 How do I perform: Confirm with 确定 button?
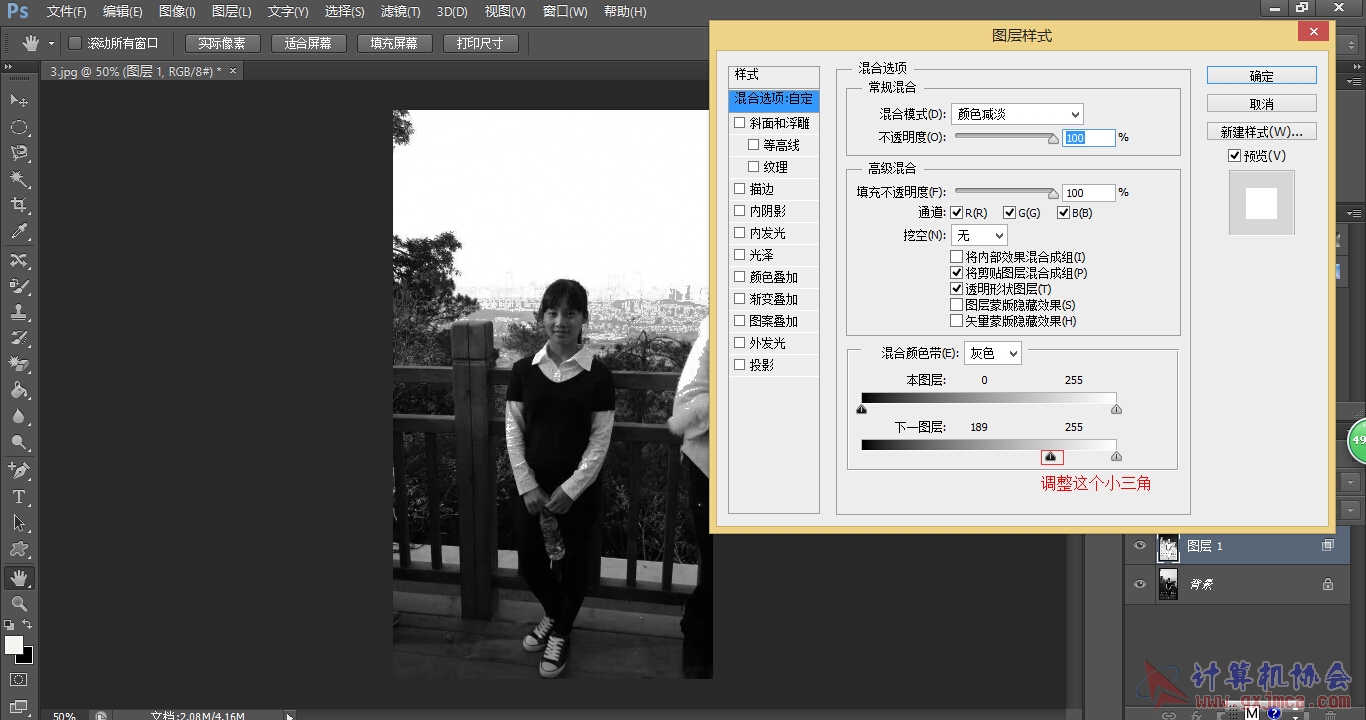pyautogui.click(x=1262, y=76)
